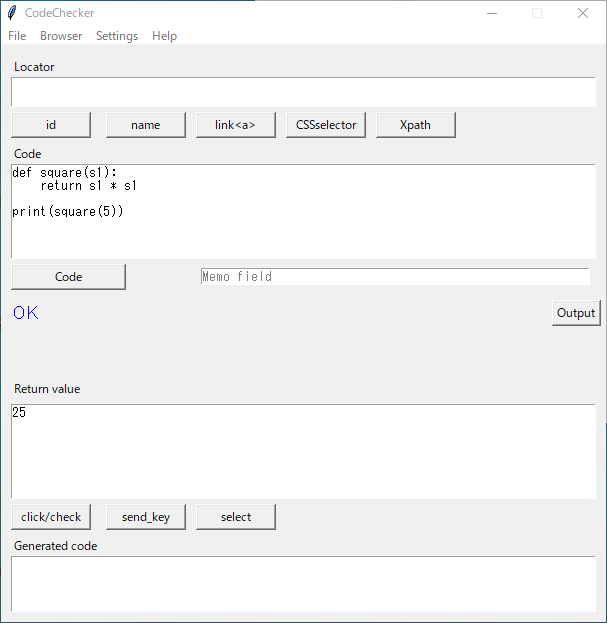This screenshot has height=623, width=607.
Task: Focus the Locator input field
Action: click(x=304, y=92)
